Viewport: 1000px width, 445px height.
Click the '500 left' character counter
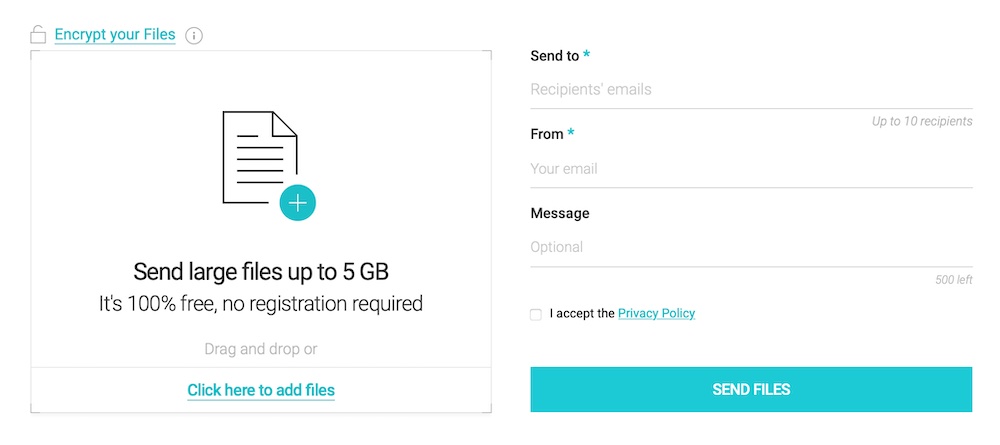(953, 280)
